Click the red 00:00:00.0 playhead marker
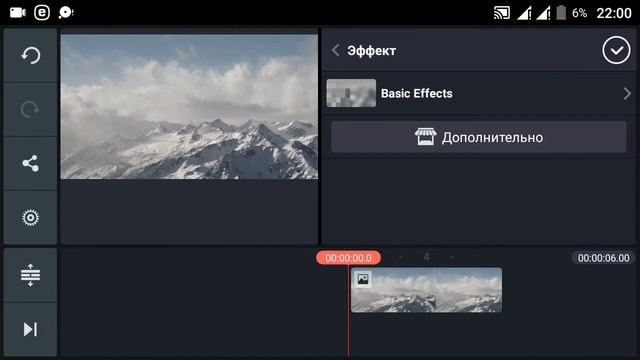The image size is (640, 360). (x=349, y=258)
